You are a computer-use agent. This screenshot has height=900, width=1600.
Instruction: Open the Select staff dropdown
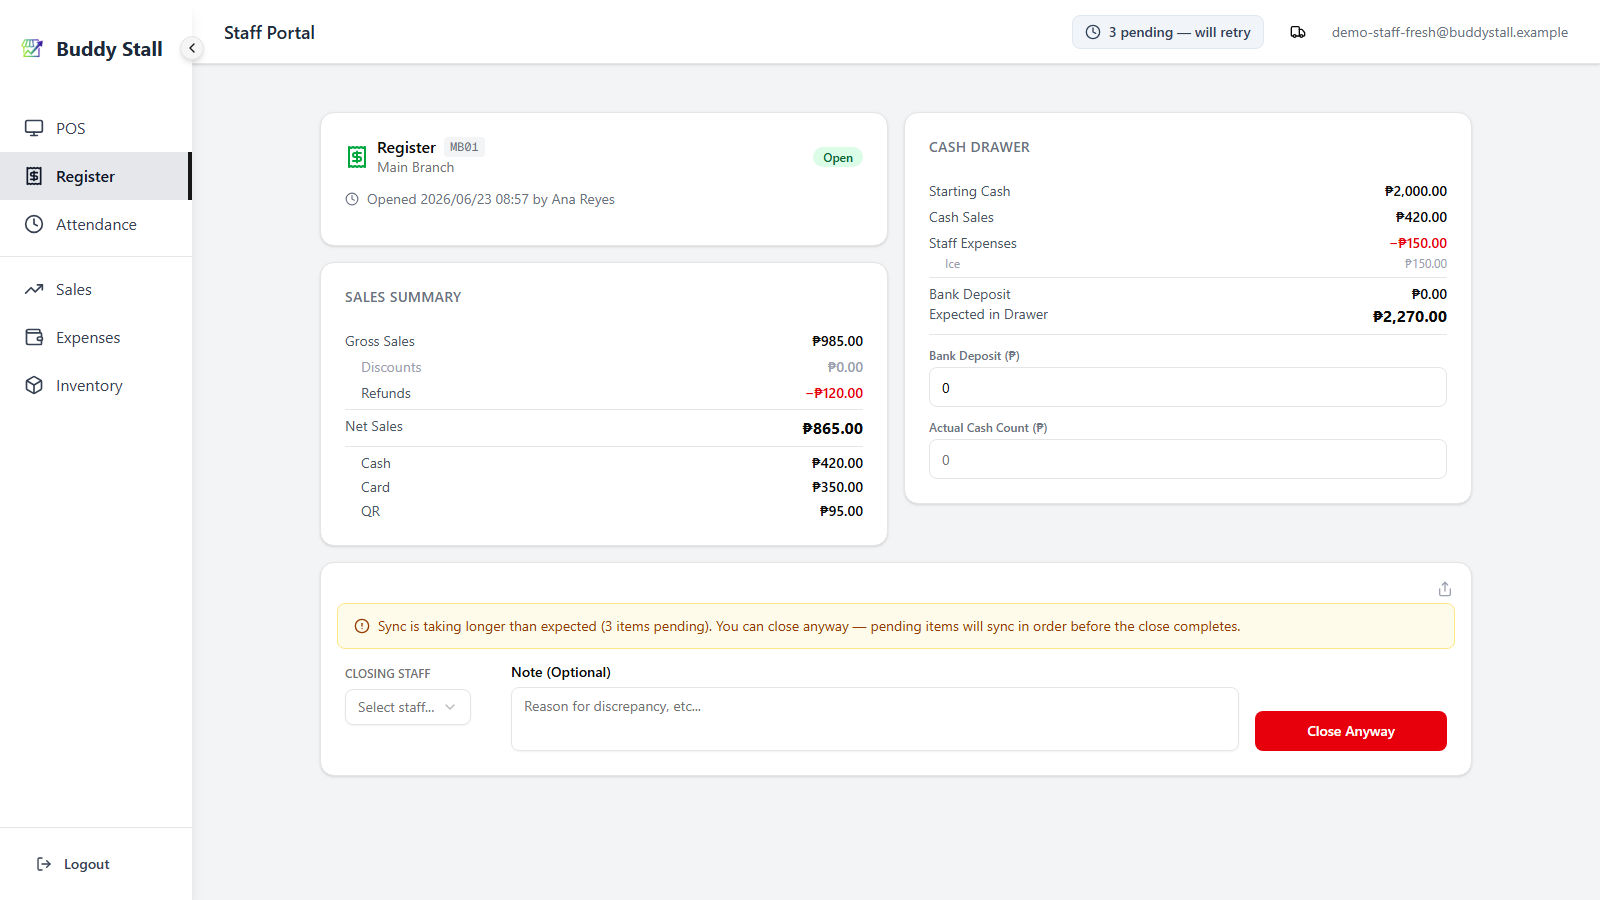[x=408, y=707]
